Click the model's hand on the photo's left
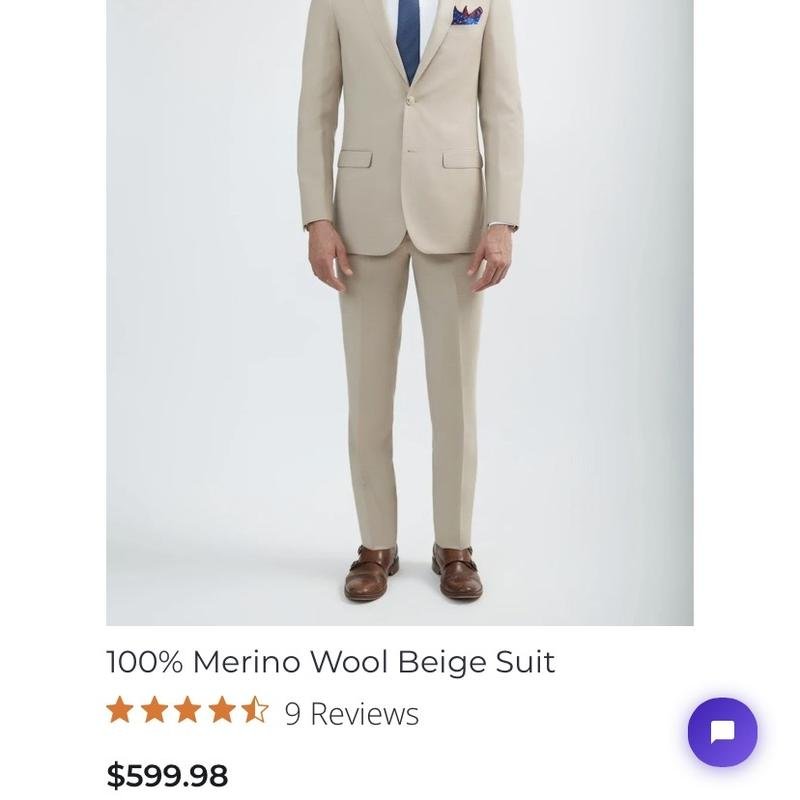The image size is (800, 800). 328,255
